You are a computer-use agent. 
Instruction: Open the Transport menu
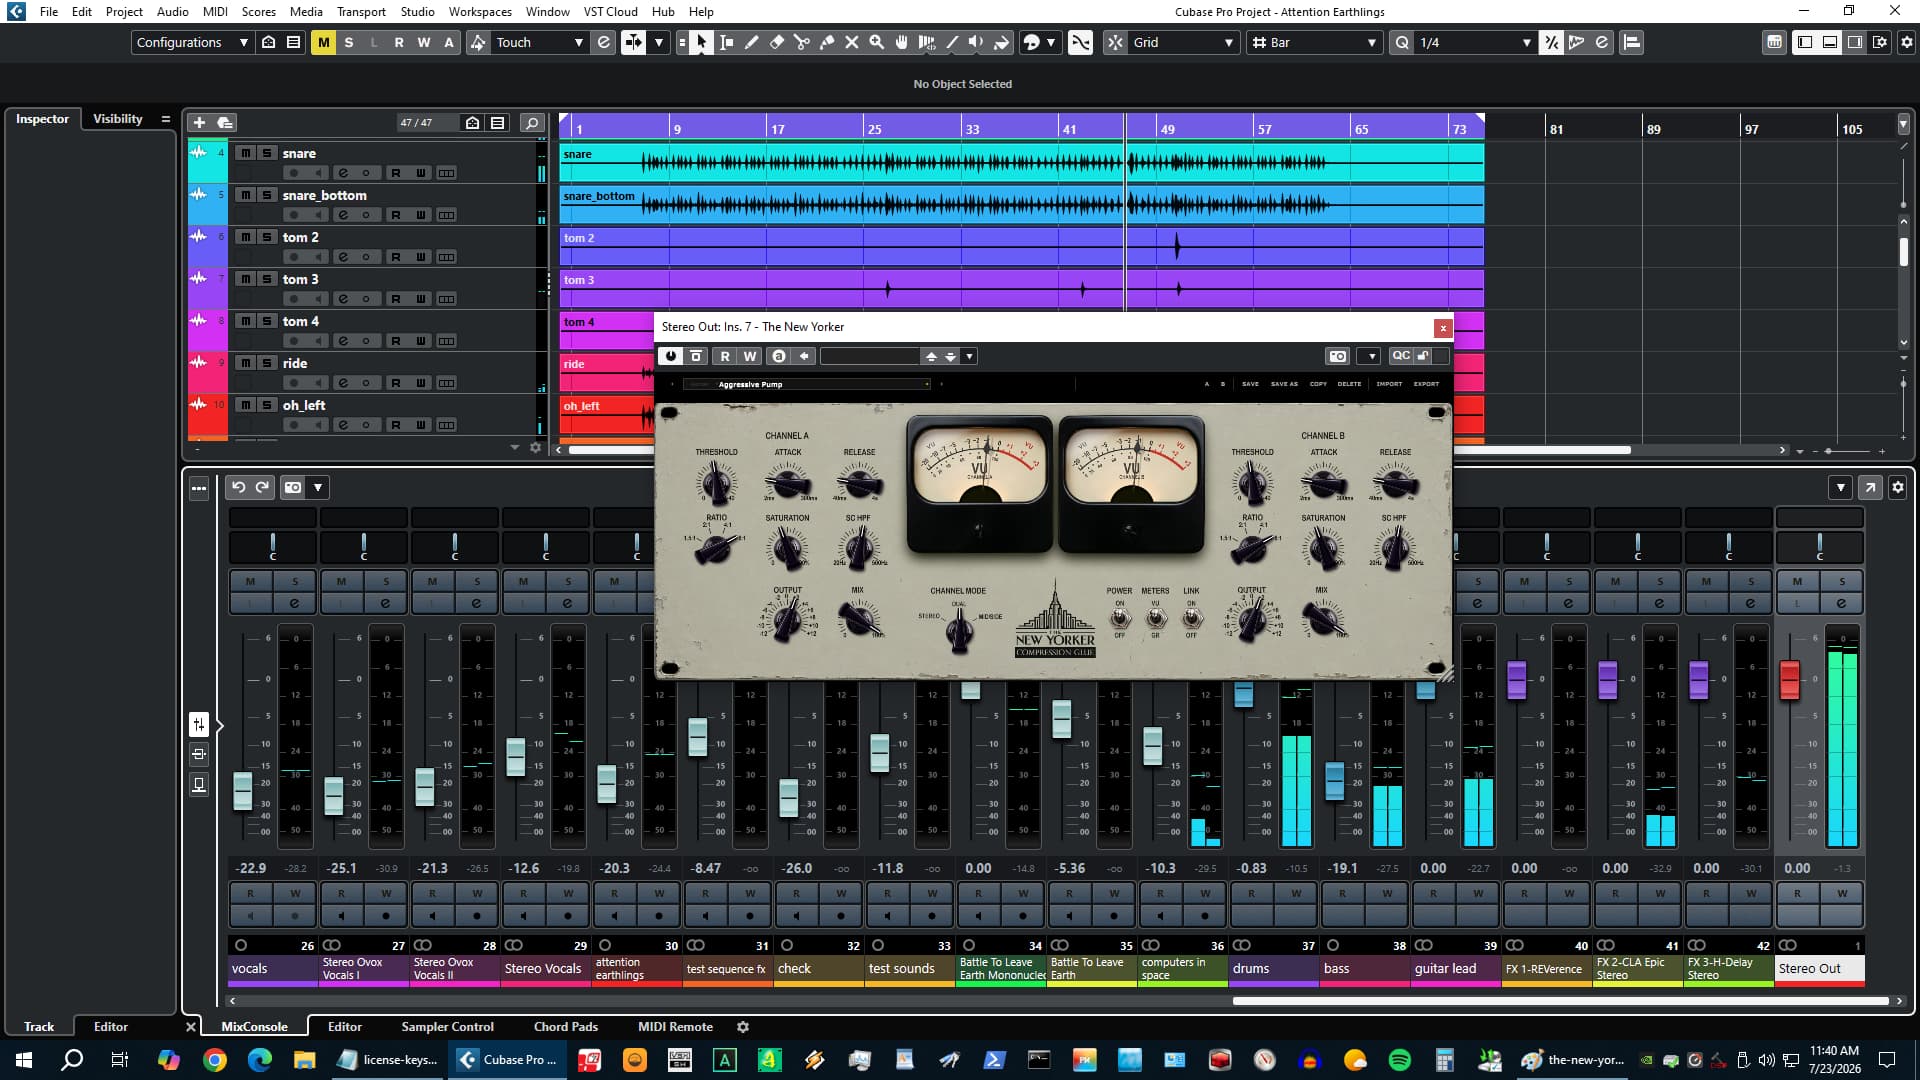(361, 11)
